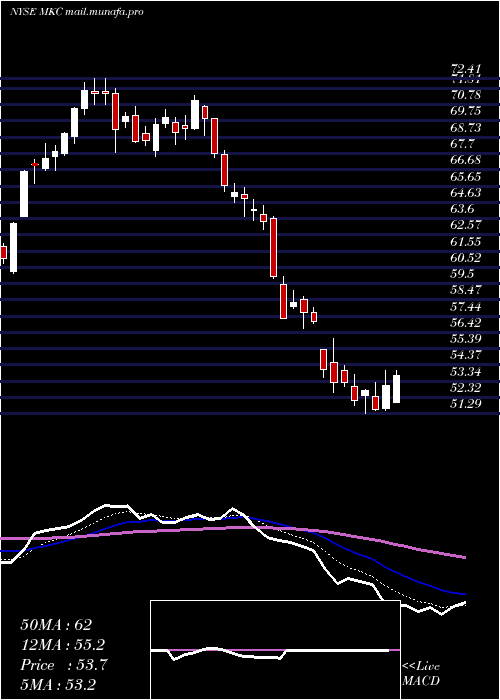Select the Price : 53.7 readout
The image size is (500, 700).
point(63,665)
